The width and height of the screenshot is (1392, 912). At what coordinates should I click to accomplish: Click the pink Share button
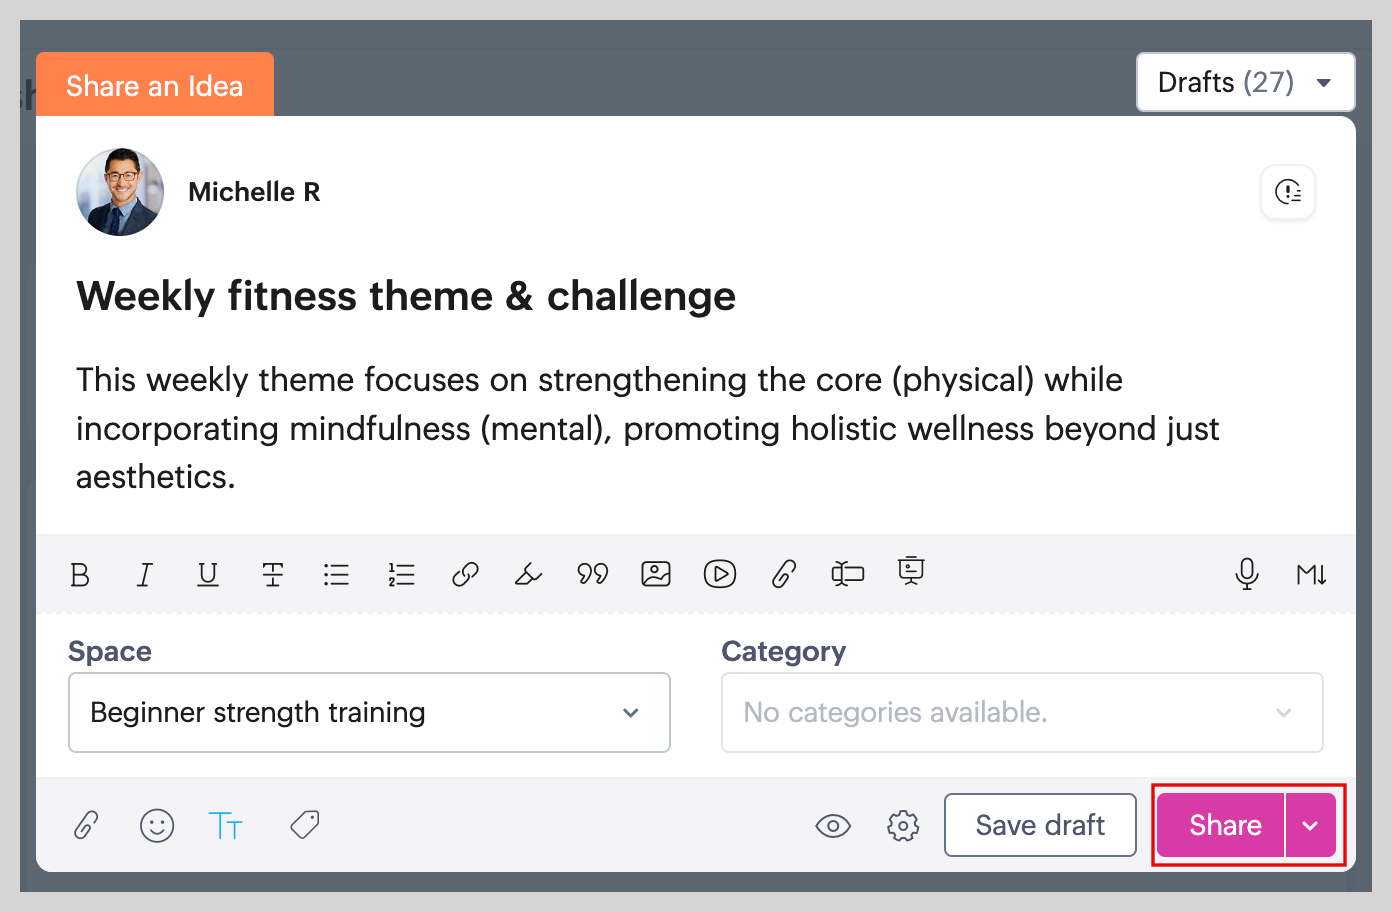[x=1224, y=825]
